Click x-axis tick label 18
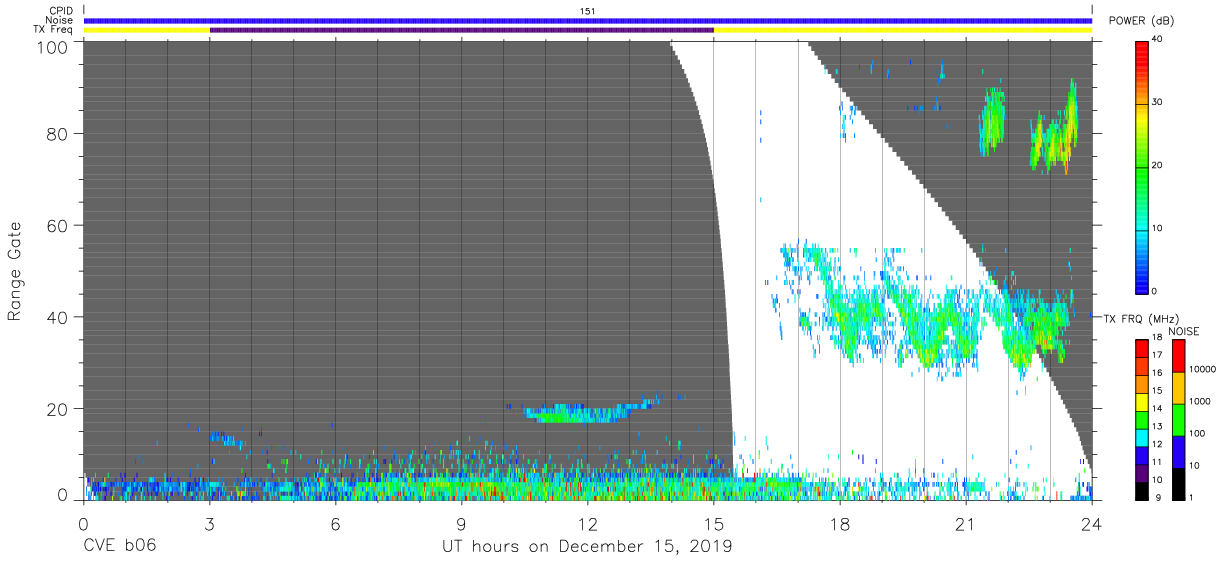 840,523
